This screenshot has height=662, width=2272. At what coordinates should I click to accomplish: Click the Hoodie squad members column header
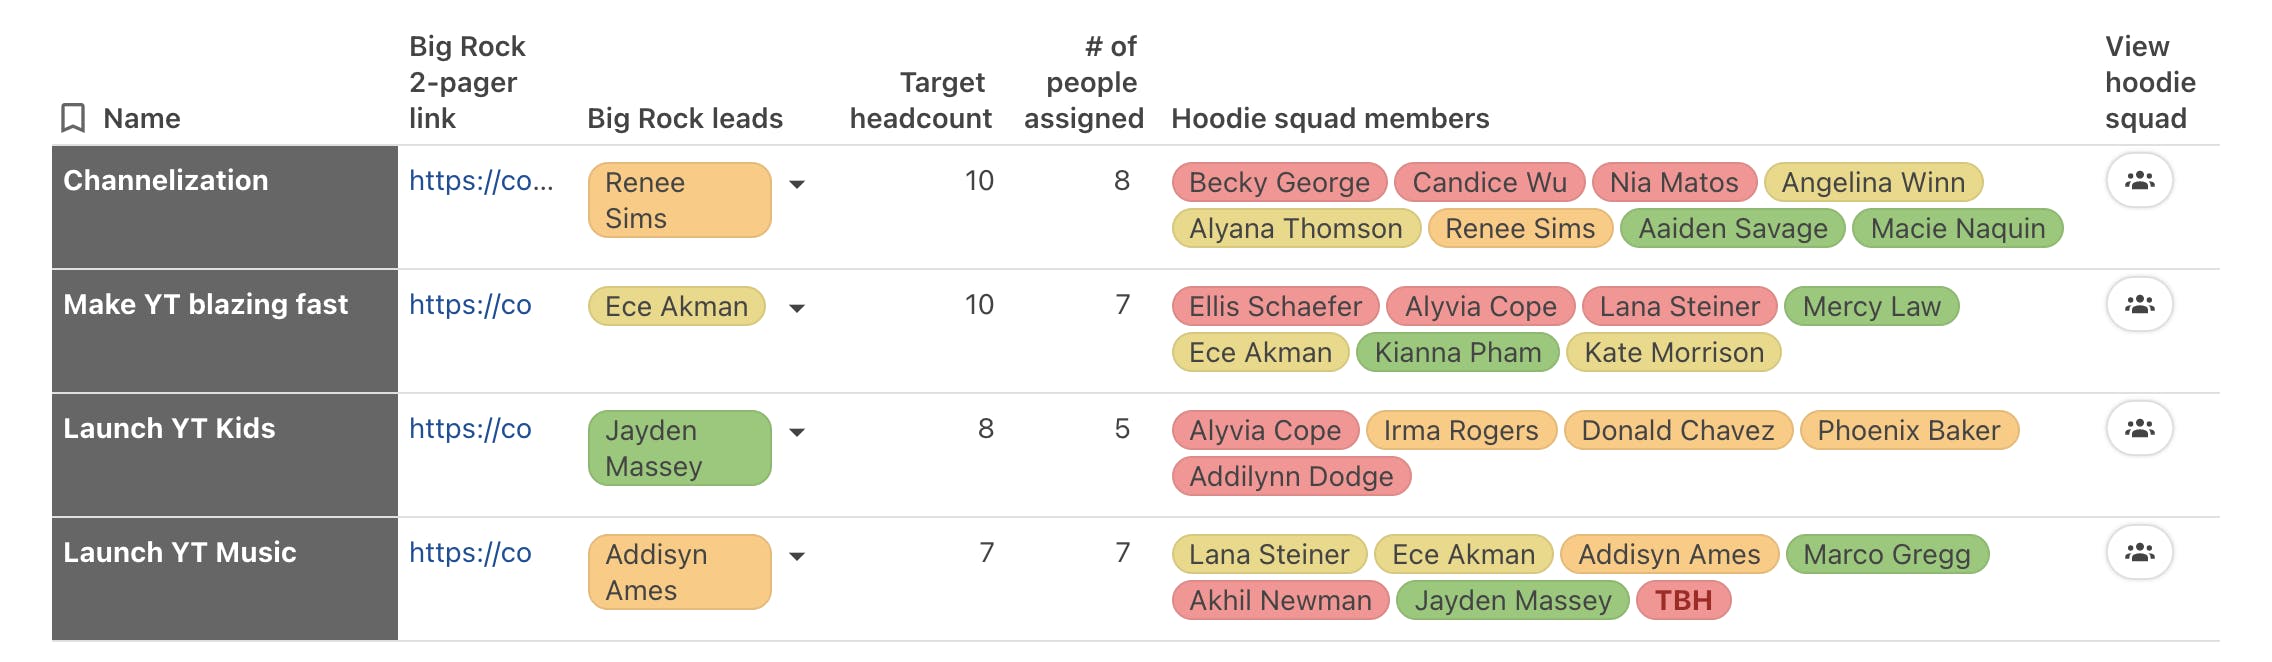tap(1330, 118)
